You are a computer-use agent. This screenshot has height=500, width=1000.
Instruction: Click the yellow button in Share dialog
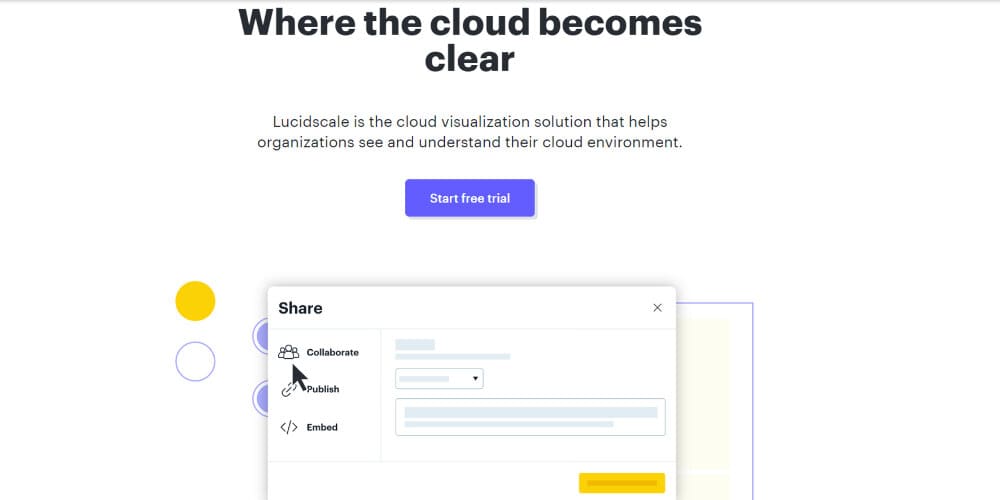(622, 483)
